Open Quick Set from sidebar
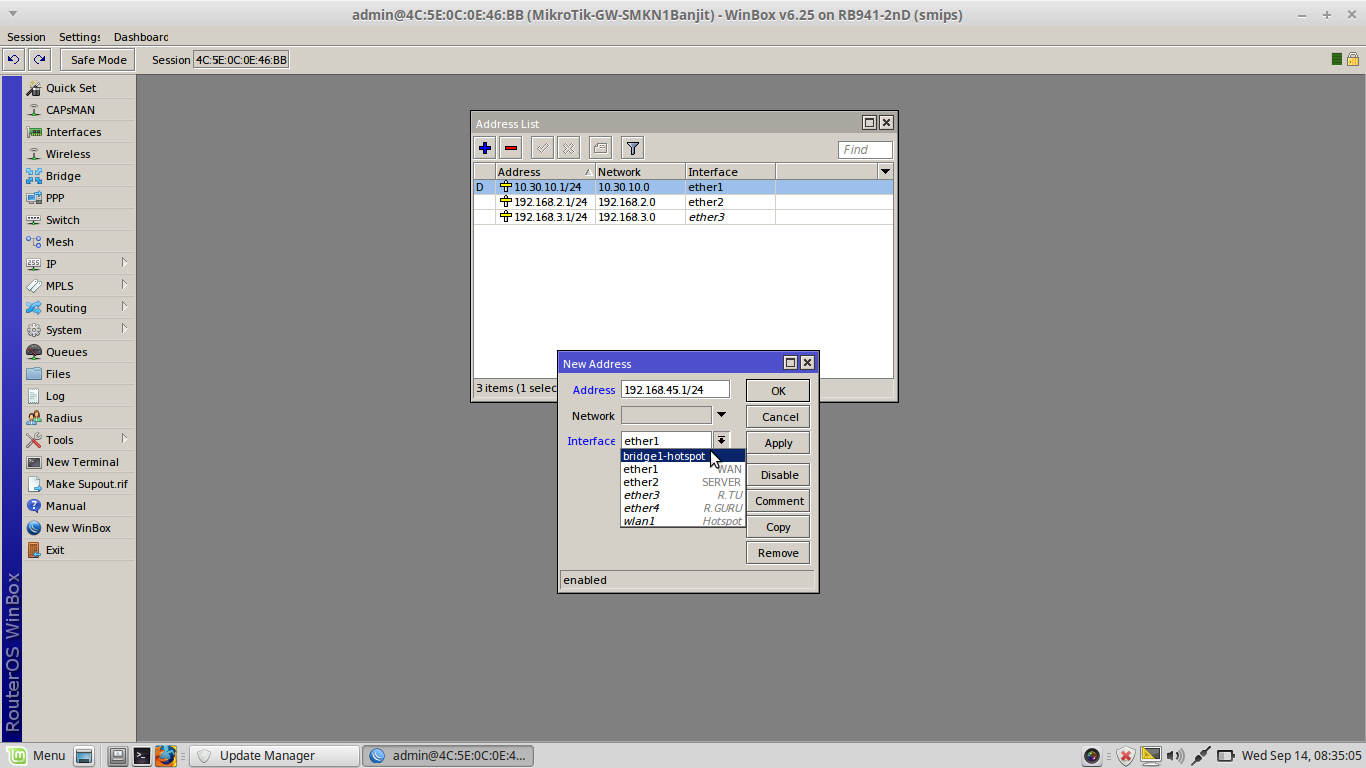Image resolution: width=1366 pixels, height=768 pixels. (x=79, y=88)
